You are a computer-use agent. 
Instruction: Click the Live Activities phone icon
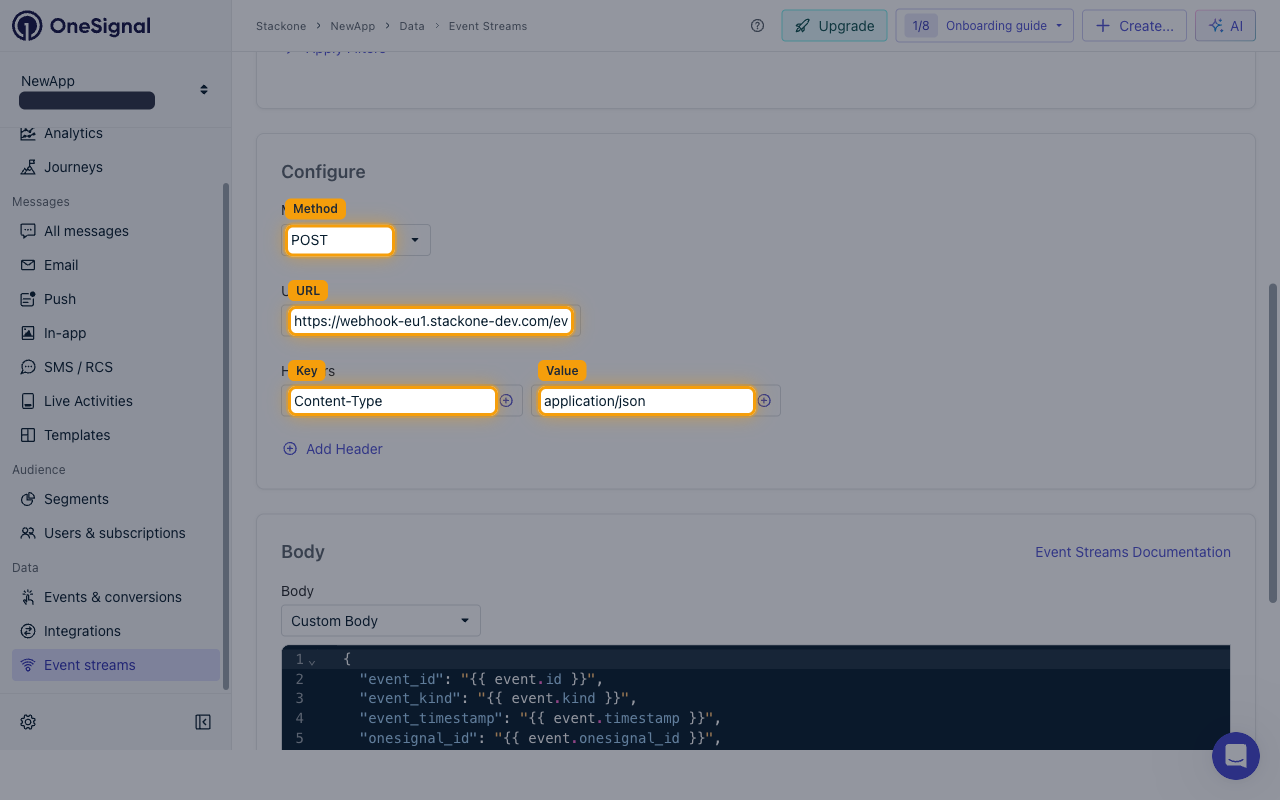click(x=28, y=401)
